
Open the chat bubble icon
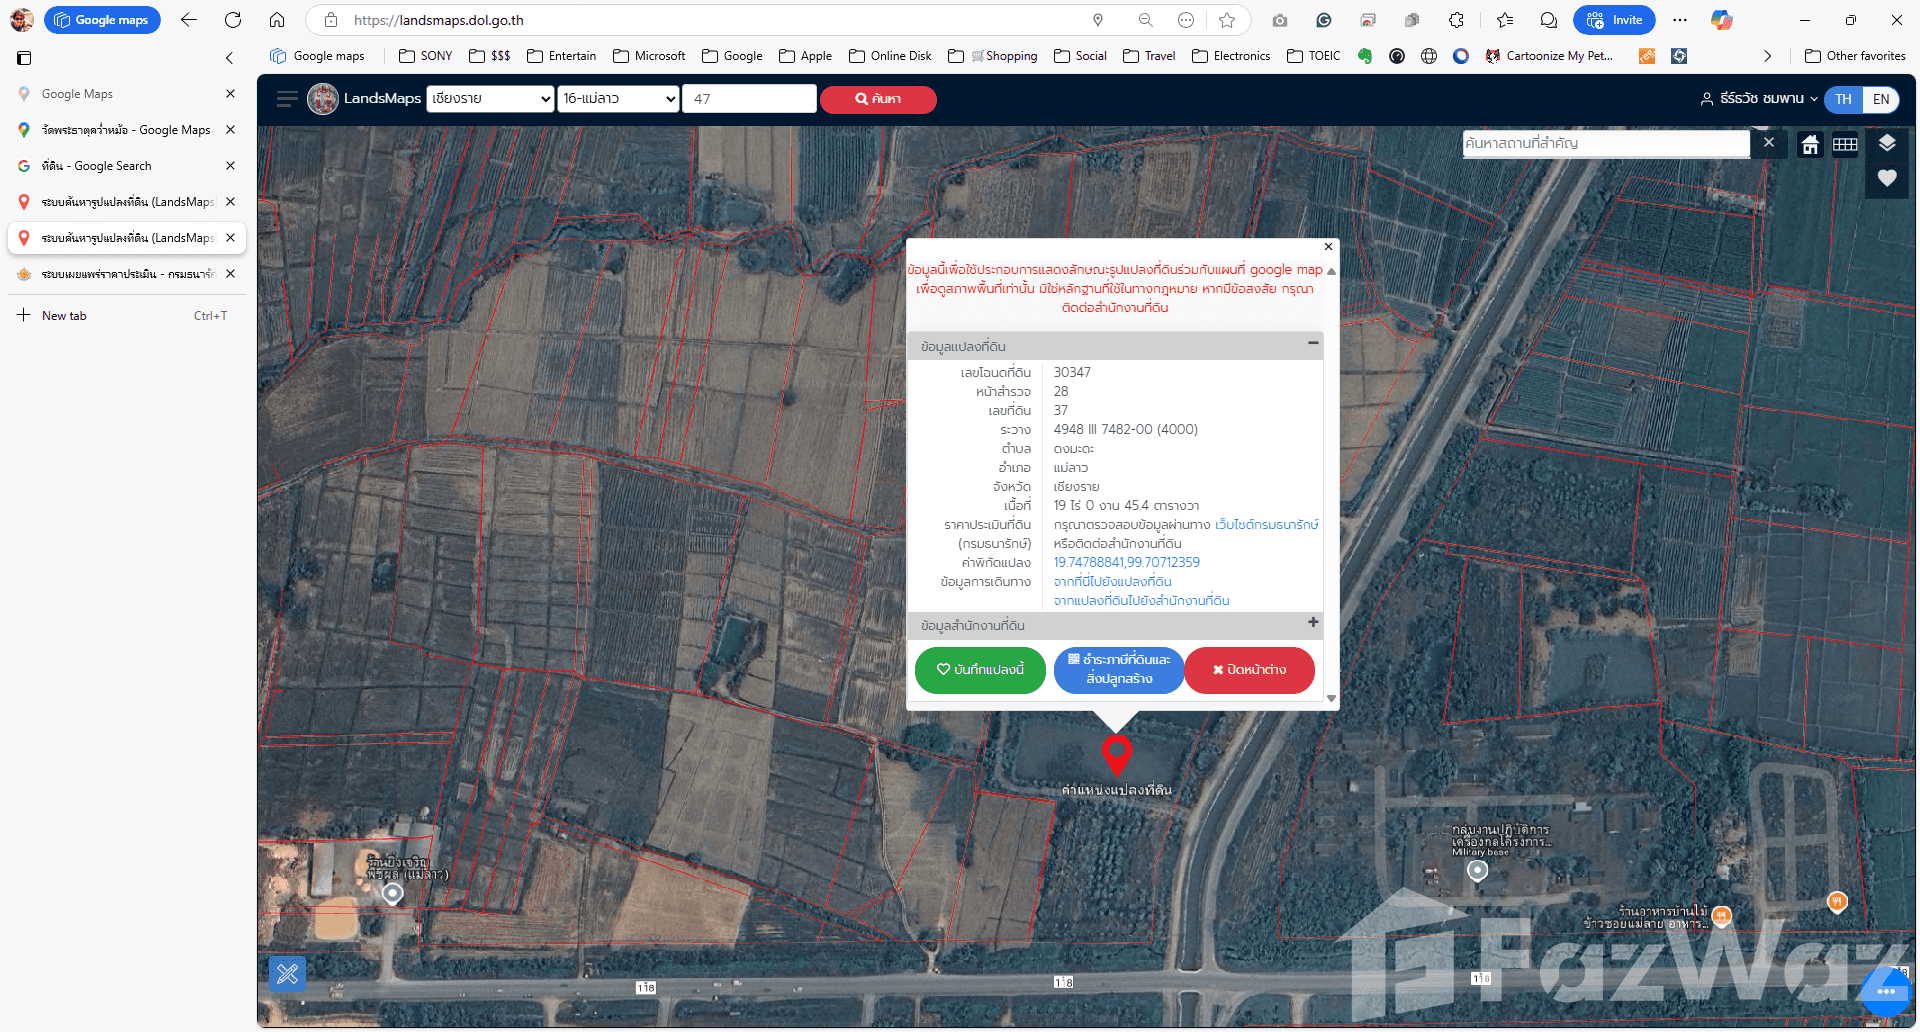[x=1885, y=991]
